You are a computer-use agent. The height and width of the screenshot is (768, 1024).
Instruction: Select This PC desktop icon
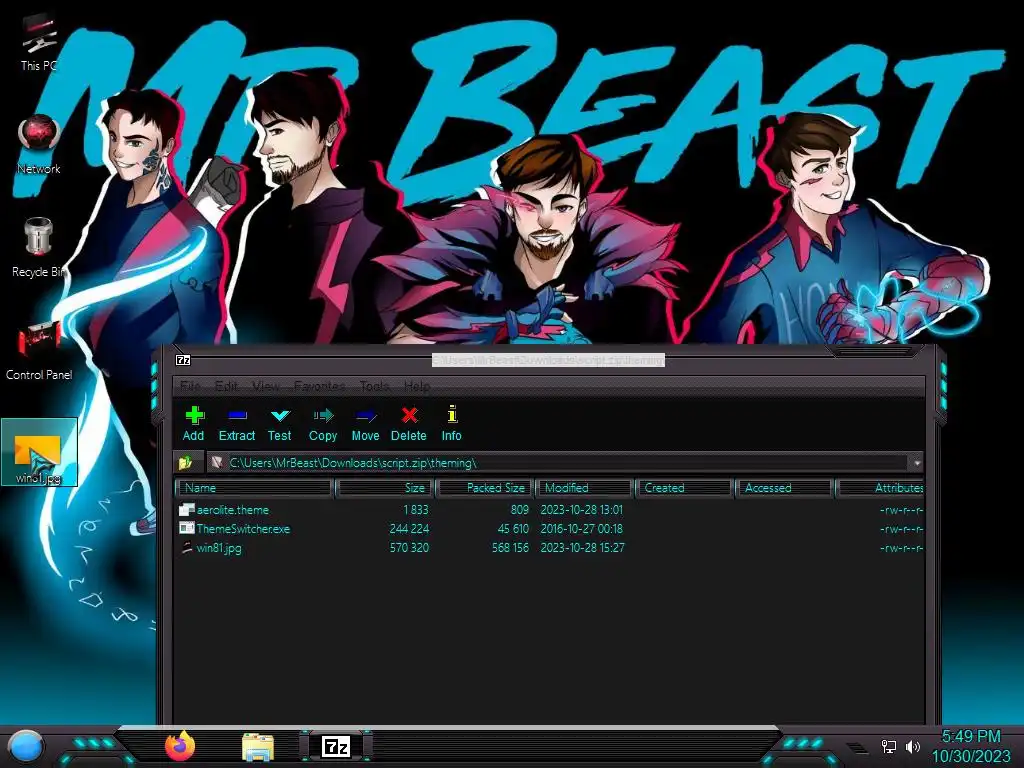[x=39, y=42]
